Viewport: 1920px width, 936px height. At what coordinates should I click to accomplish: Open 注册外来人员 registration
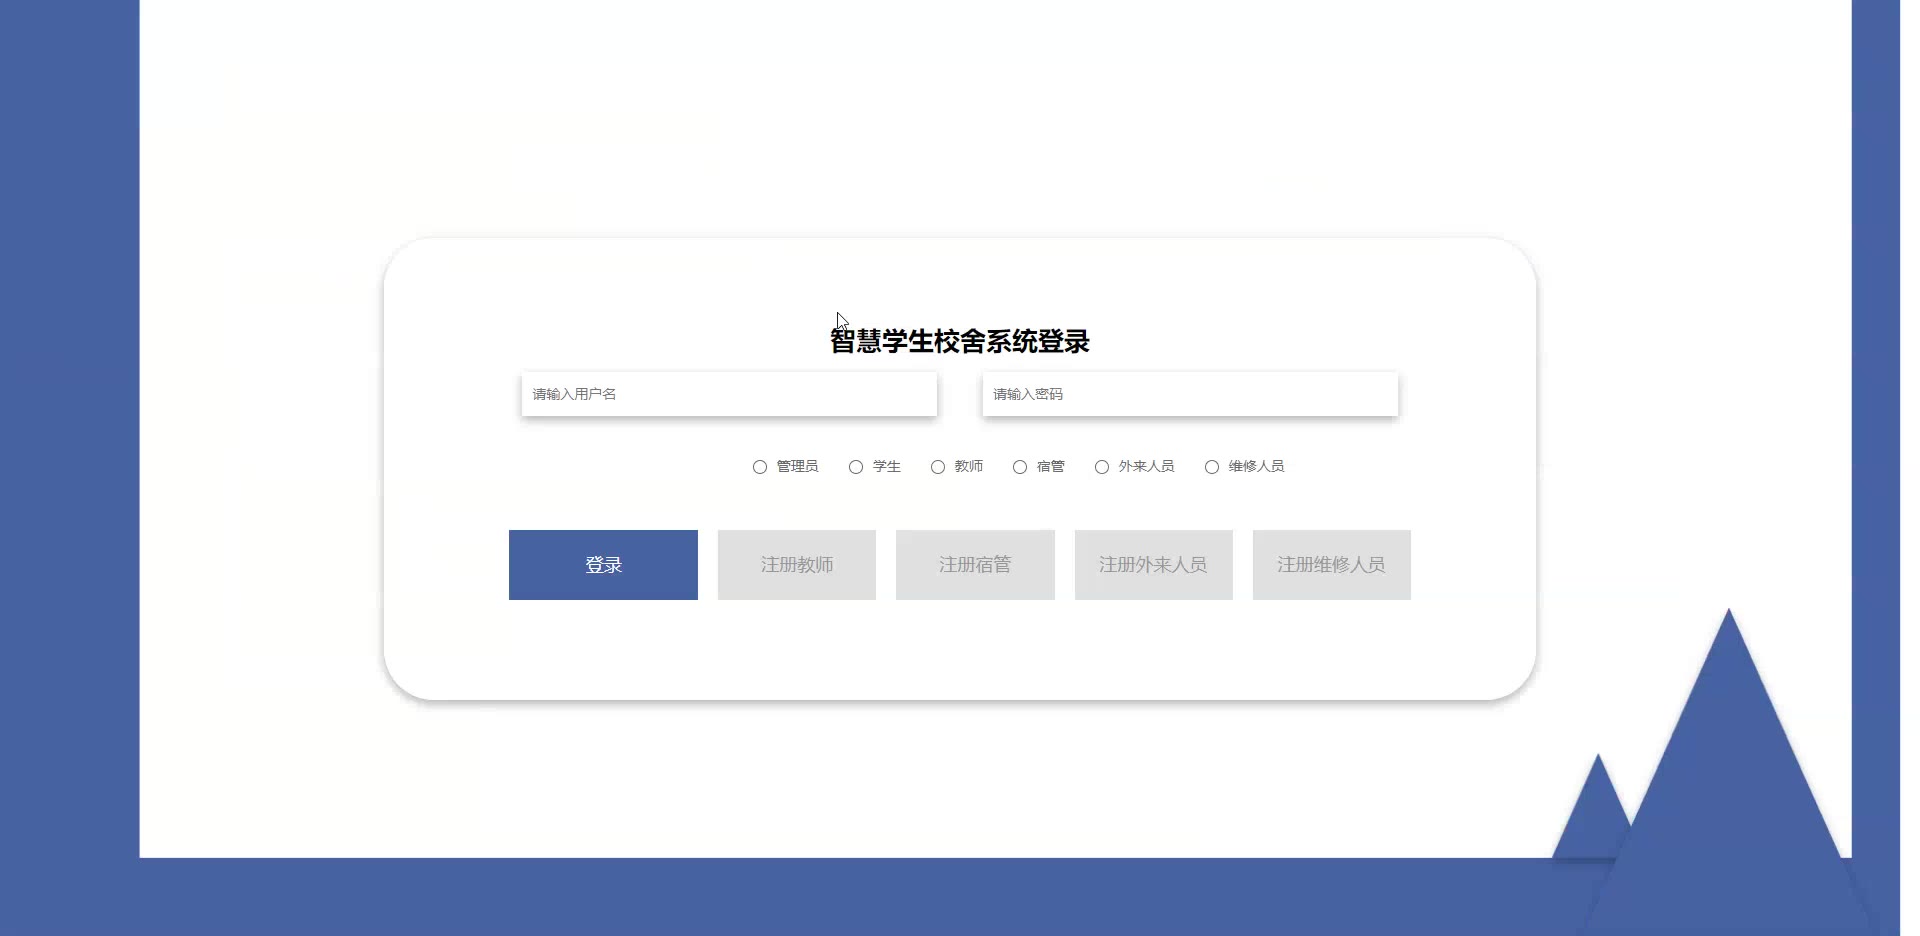[x=1154, y=565]
